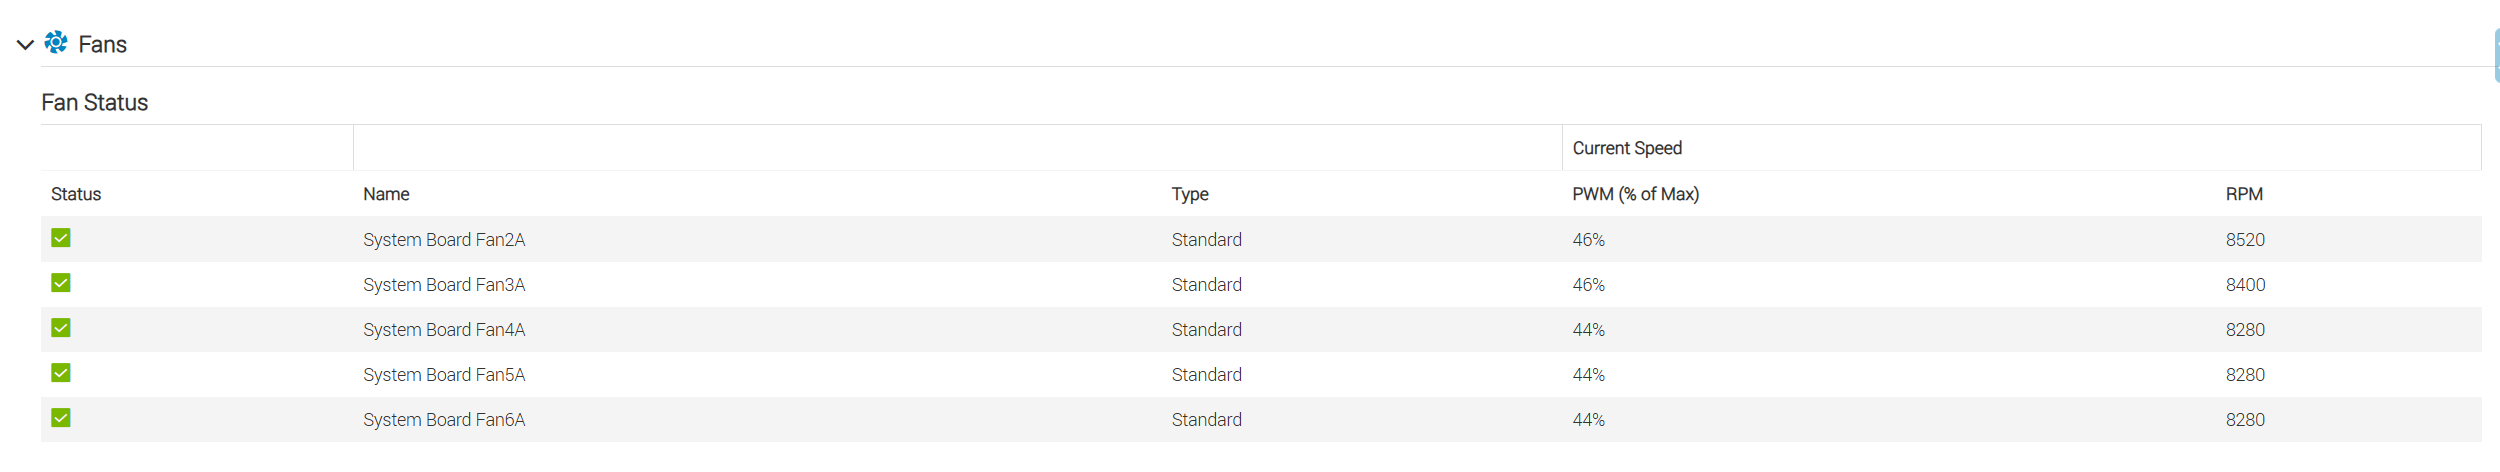
Task: Select System Board Fan3A row name
Action: (444, 285)
